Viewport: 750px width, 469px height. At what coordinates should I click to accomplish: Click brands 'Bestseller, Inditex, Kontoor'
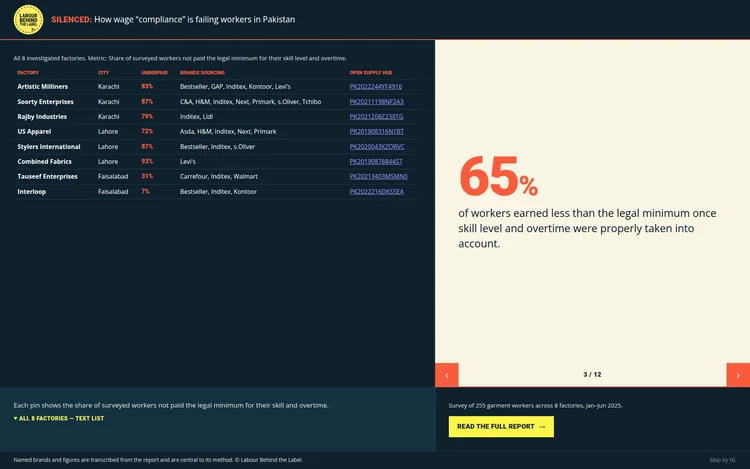(218, 192)
